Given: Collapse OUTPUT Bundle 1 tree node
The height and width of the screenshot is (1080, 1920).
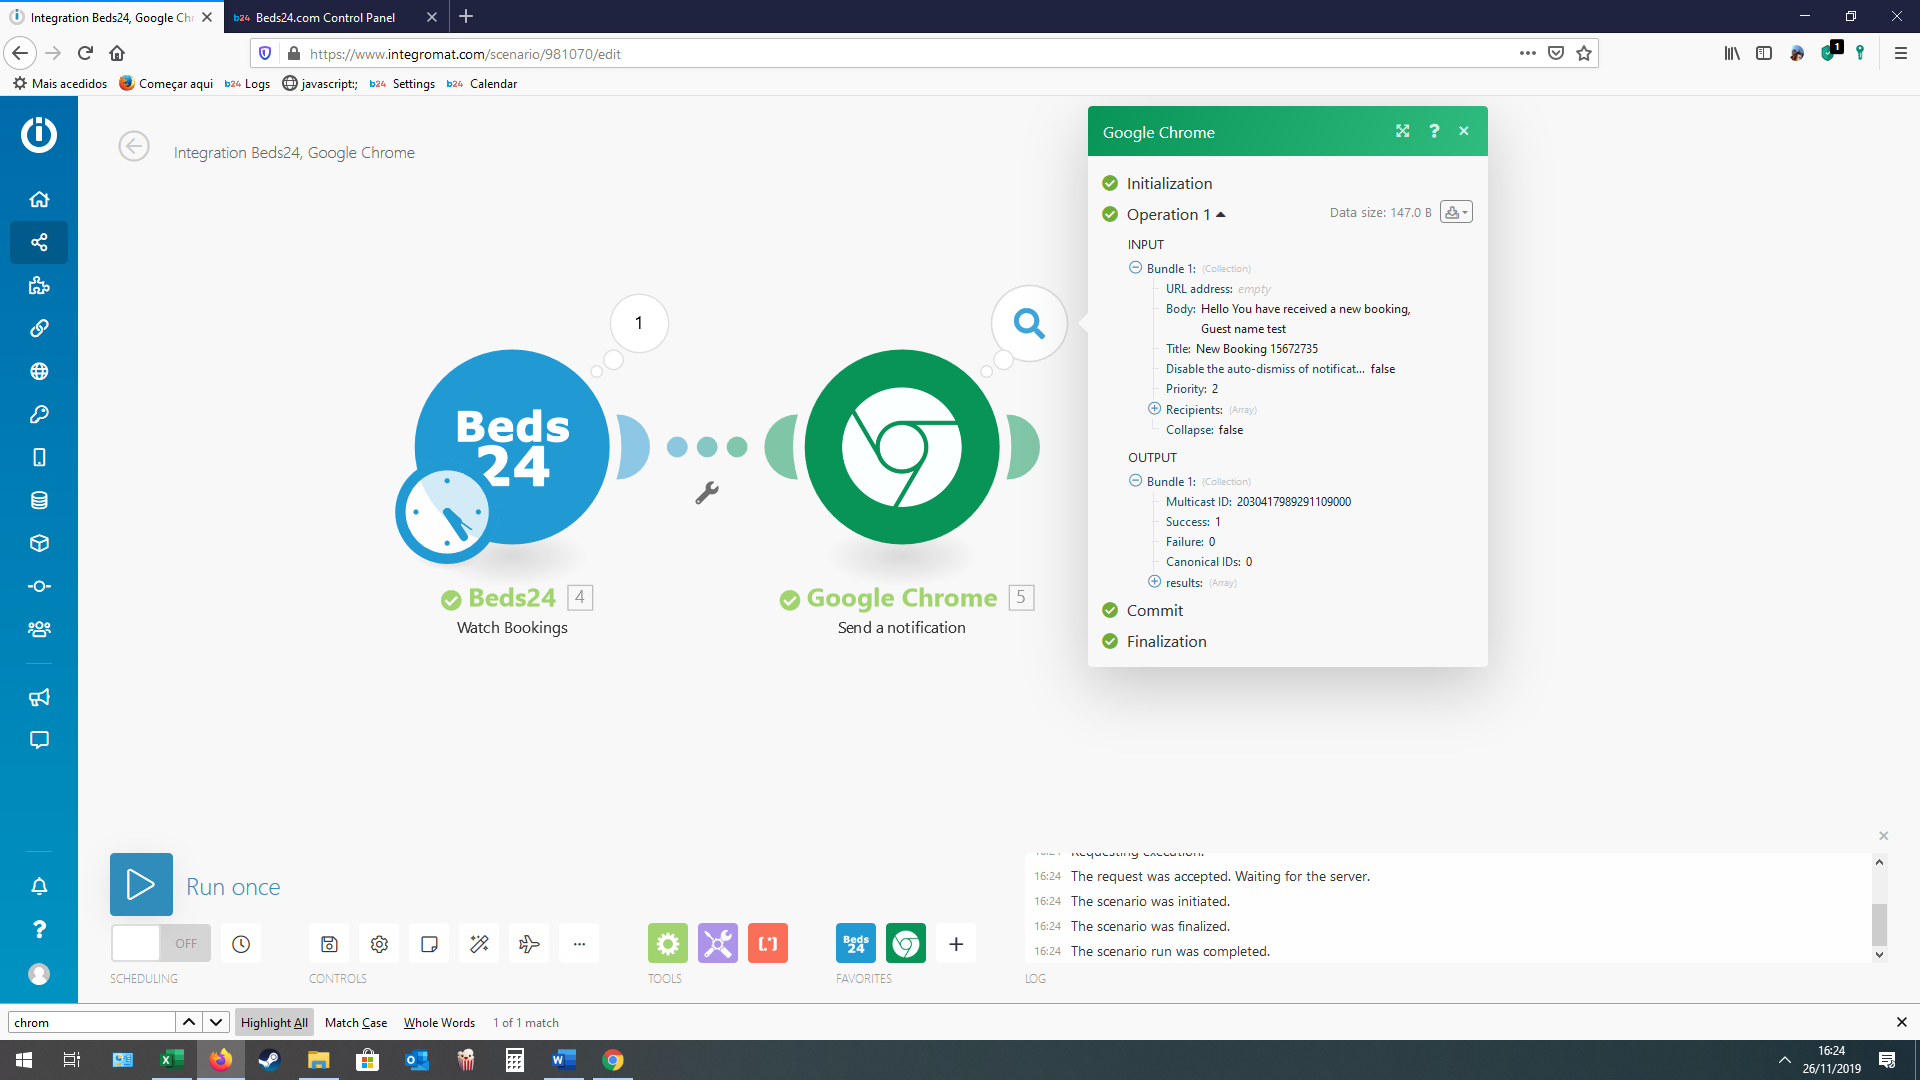Looking at the screenshot, I should 1135,480.
